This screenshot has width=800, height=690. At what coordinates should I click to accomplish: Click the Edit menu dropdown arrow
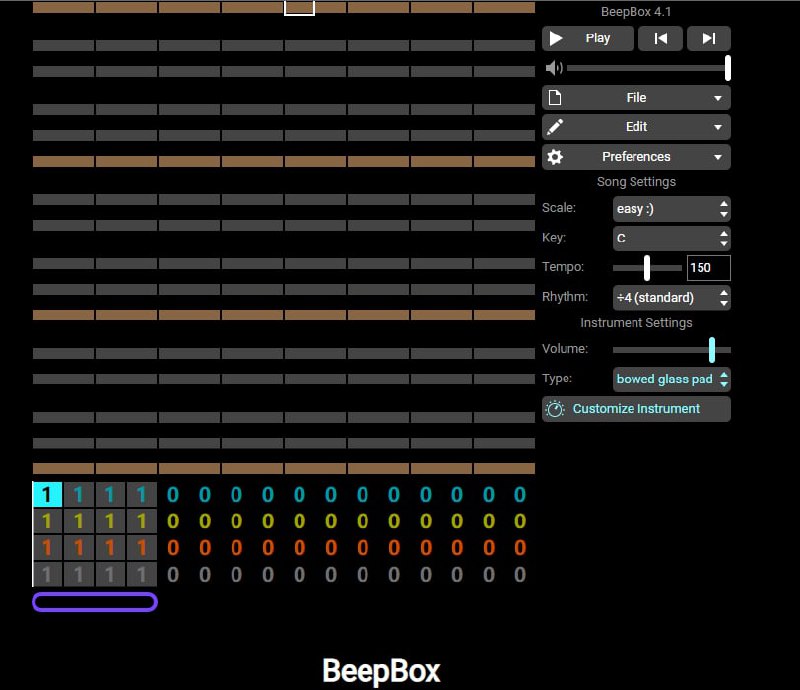(x=718, y=127)
